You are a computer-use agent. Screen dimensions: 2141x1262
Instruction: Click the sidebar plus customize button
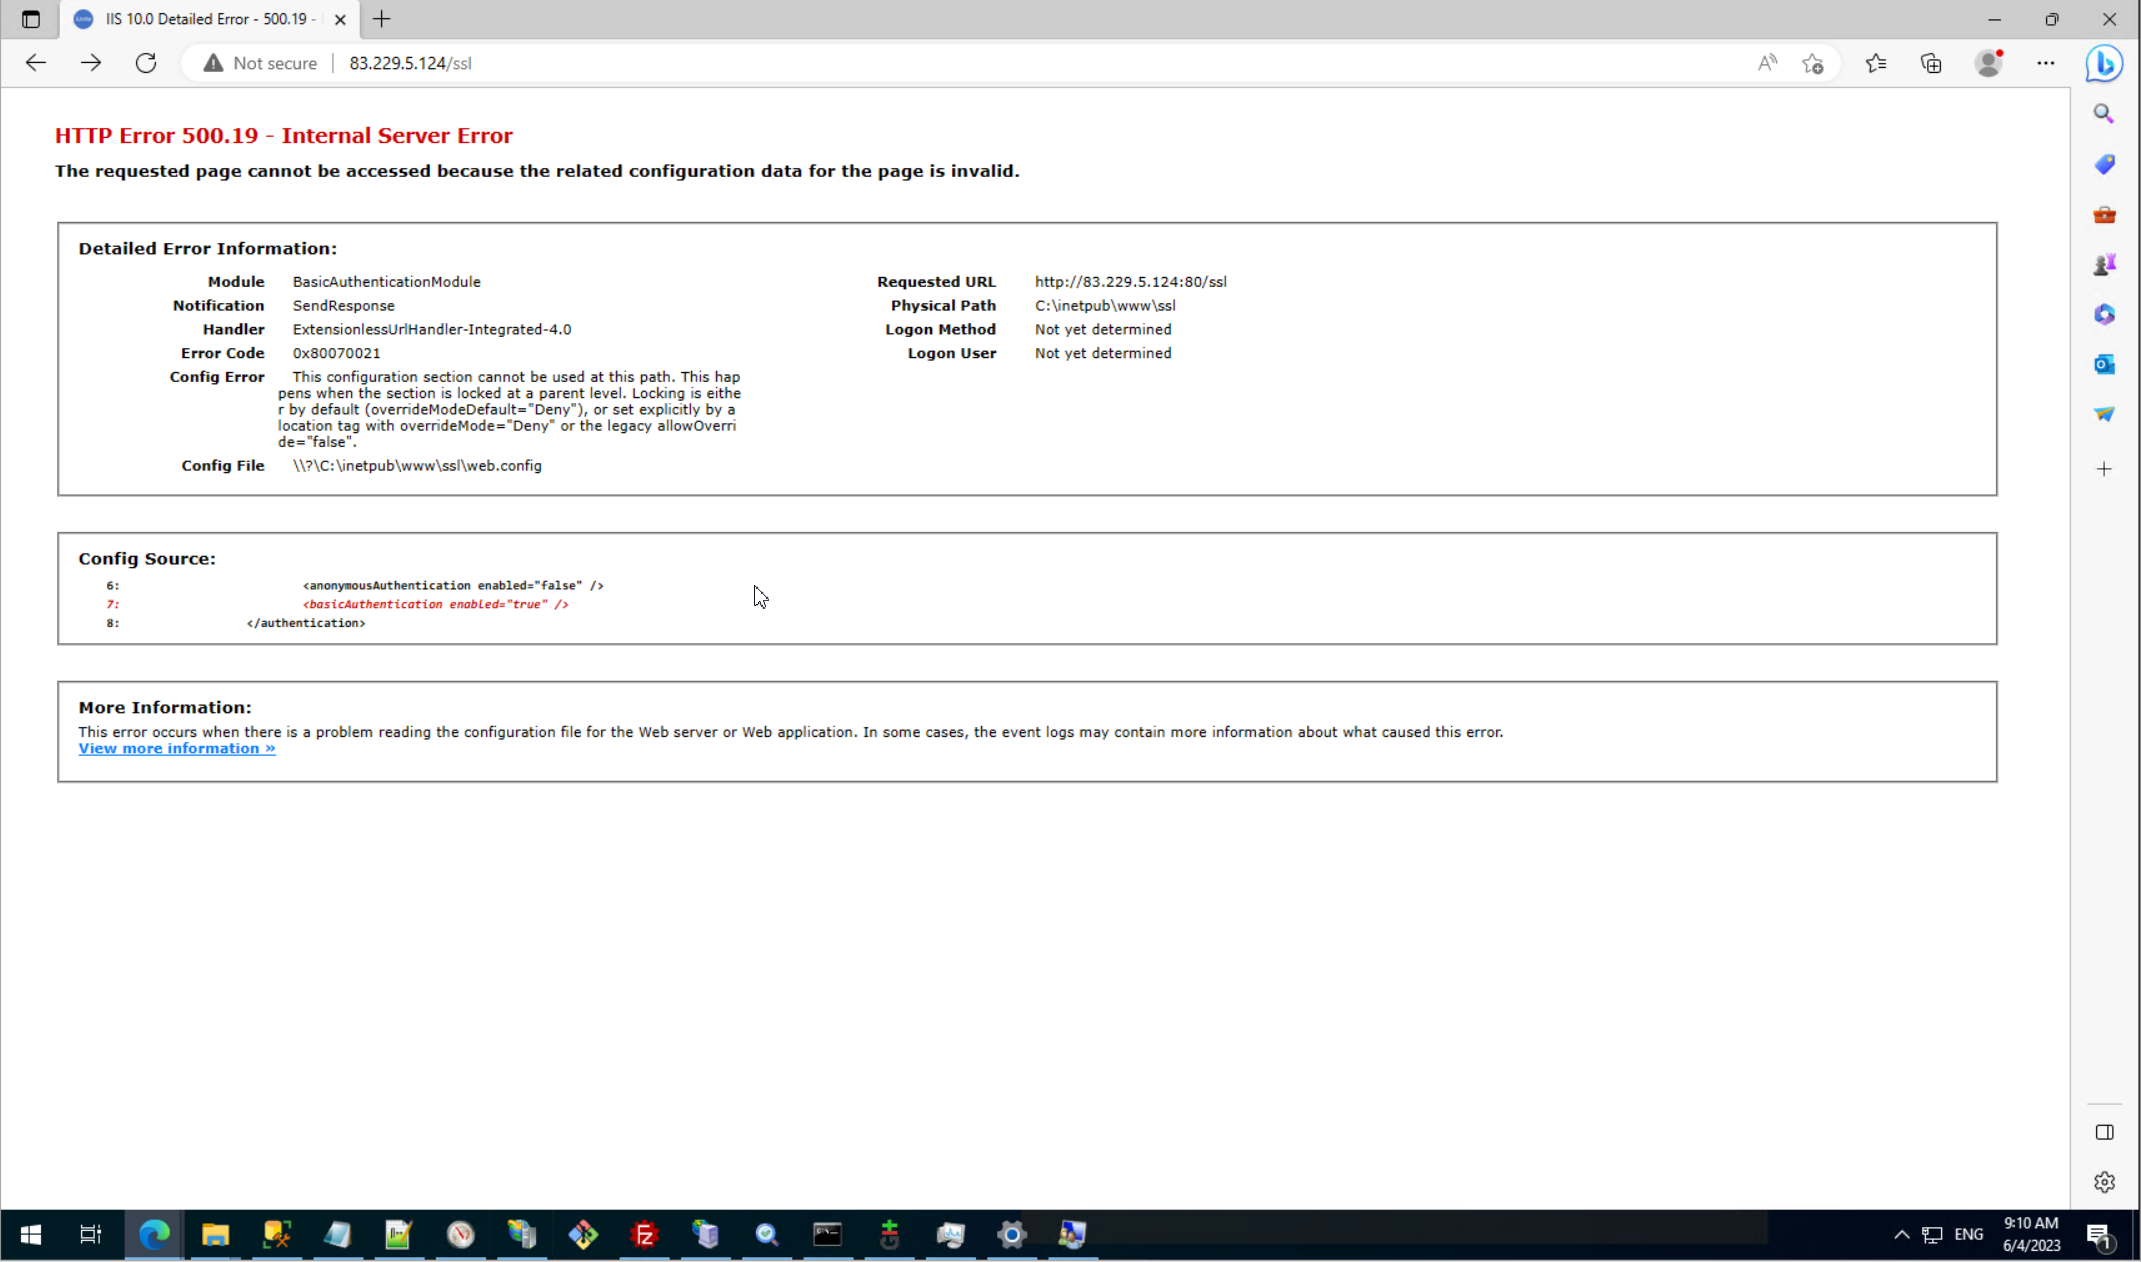(2104, 469)
